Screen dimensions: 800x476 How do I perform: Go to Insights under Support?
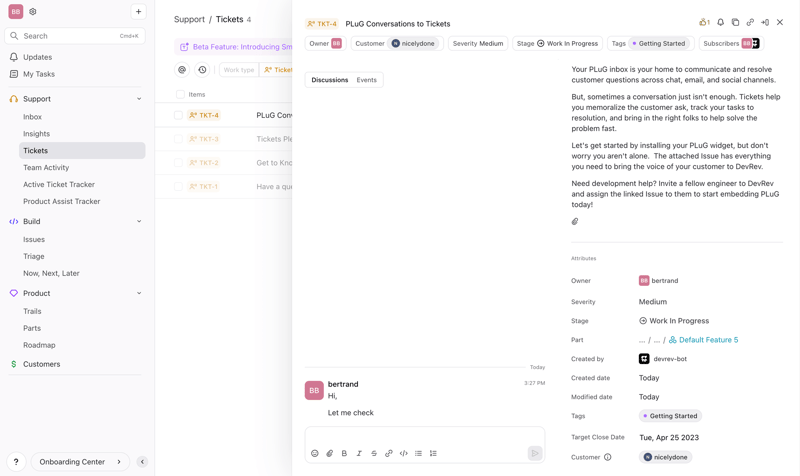point(36,134)
